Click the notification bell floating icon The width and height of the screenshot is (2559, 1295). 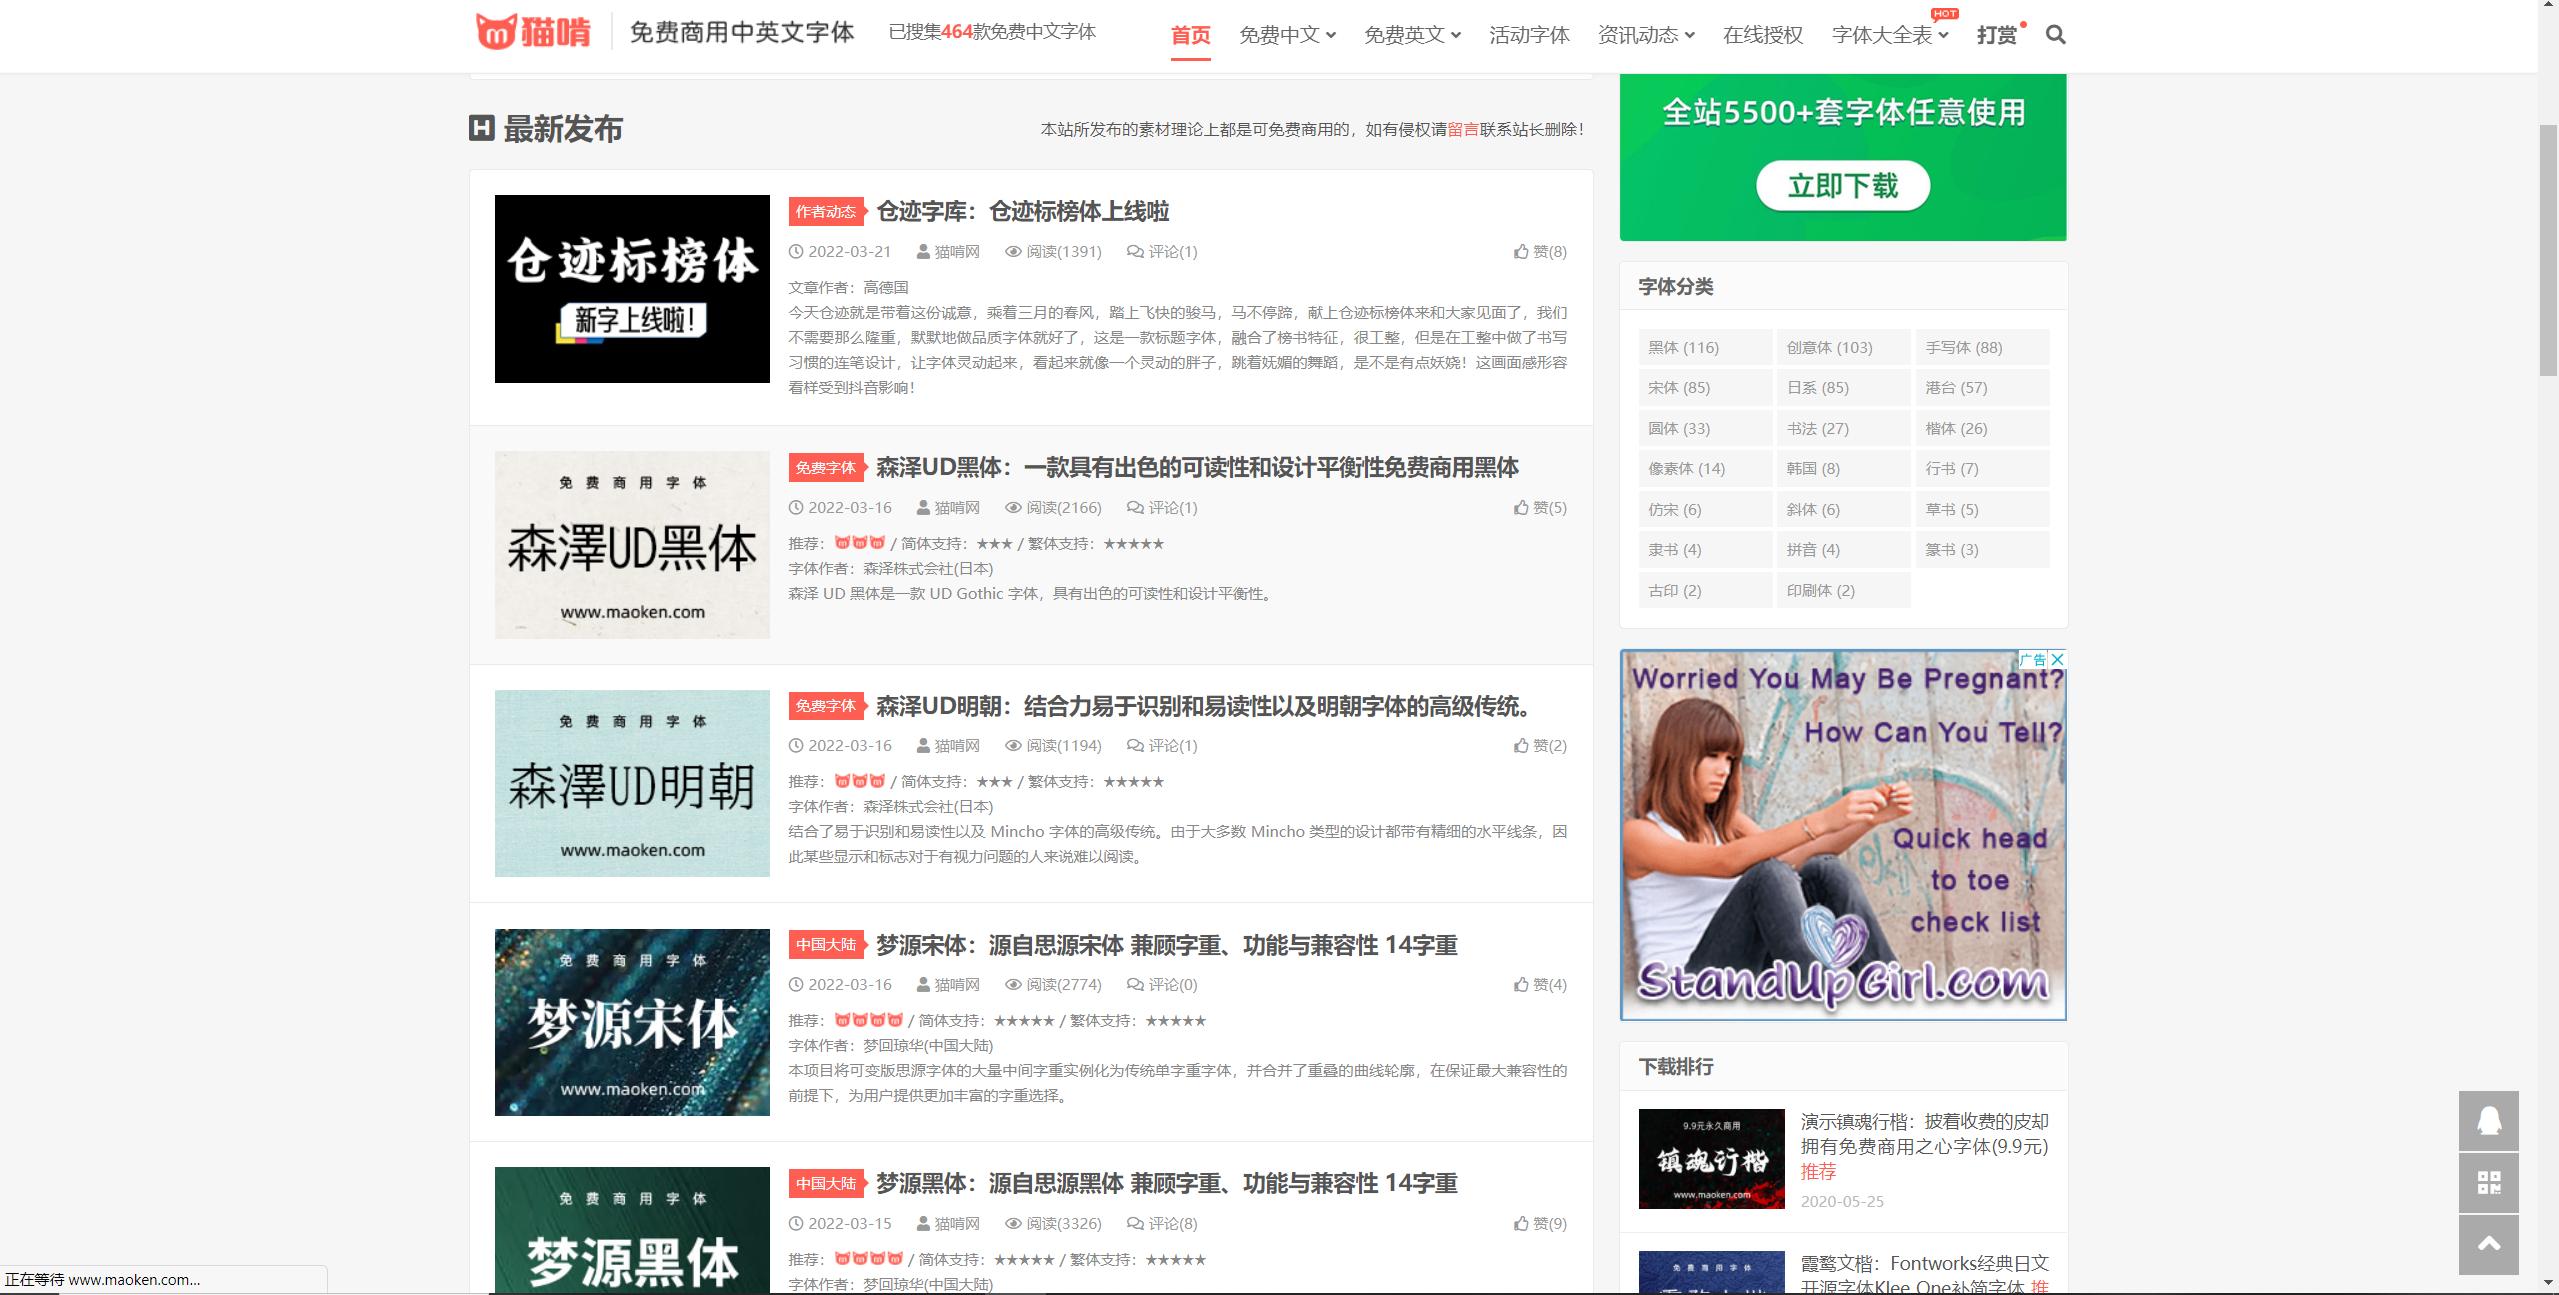2489,1121
